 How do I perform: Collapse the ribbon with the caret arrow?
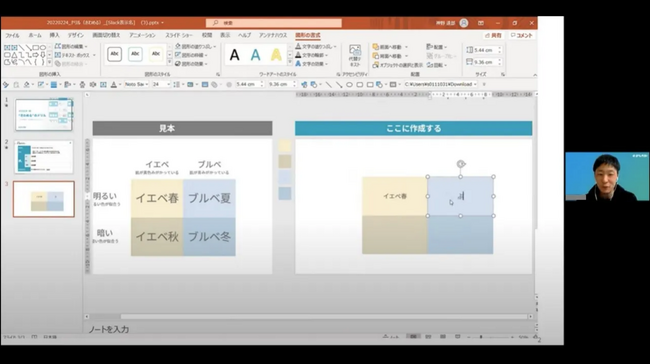pyautogui.click(x=535, y=75)
